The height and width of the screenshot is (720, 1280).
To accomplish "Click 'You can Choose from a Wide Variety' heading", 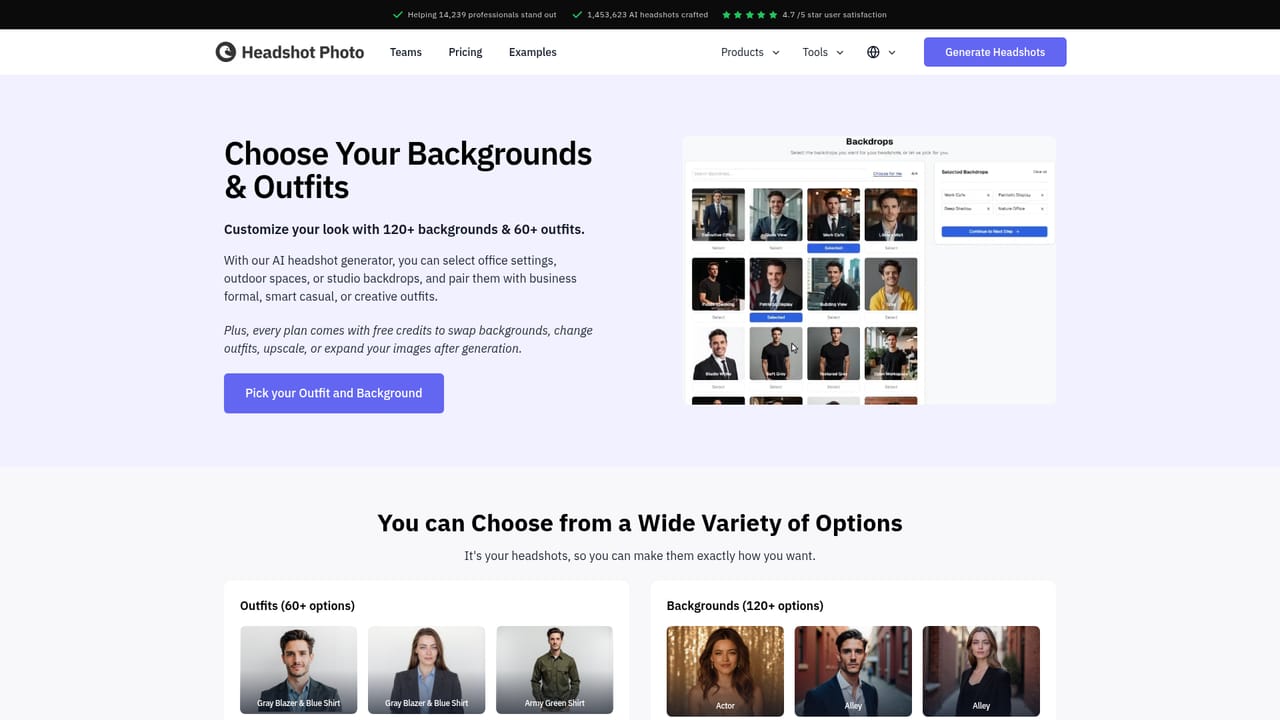I will point(640,523).
